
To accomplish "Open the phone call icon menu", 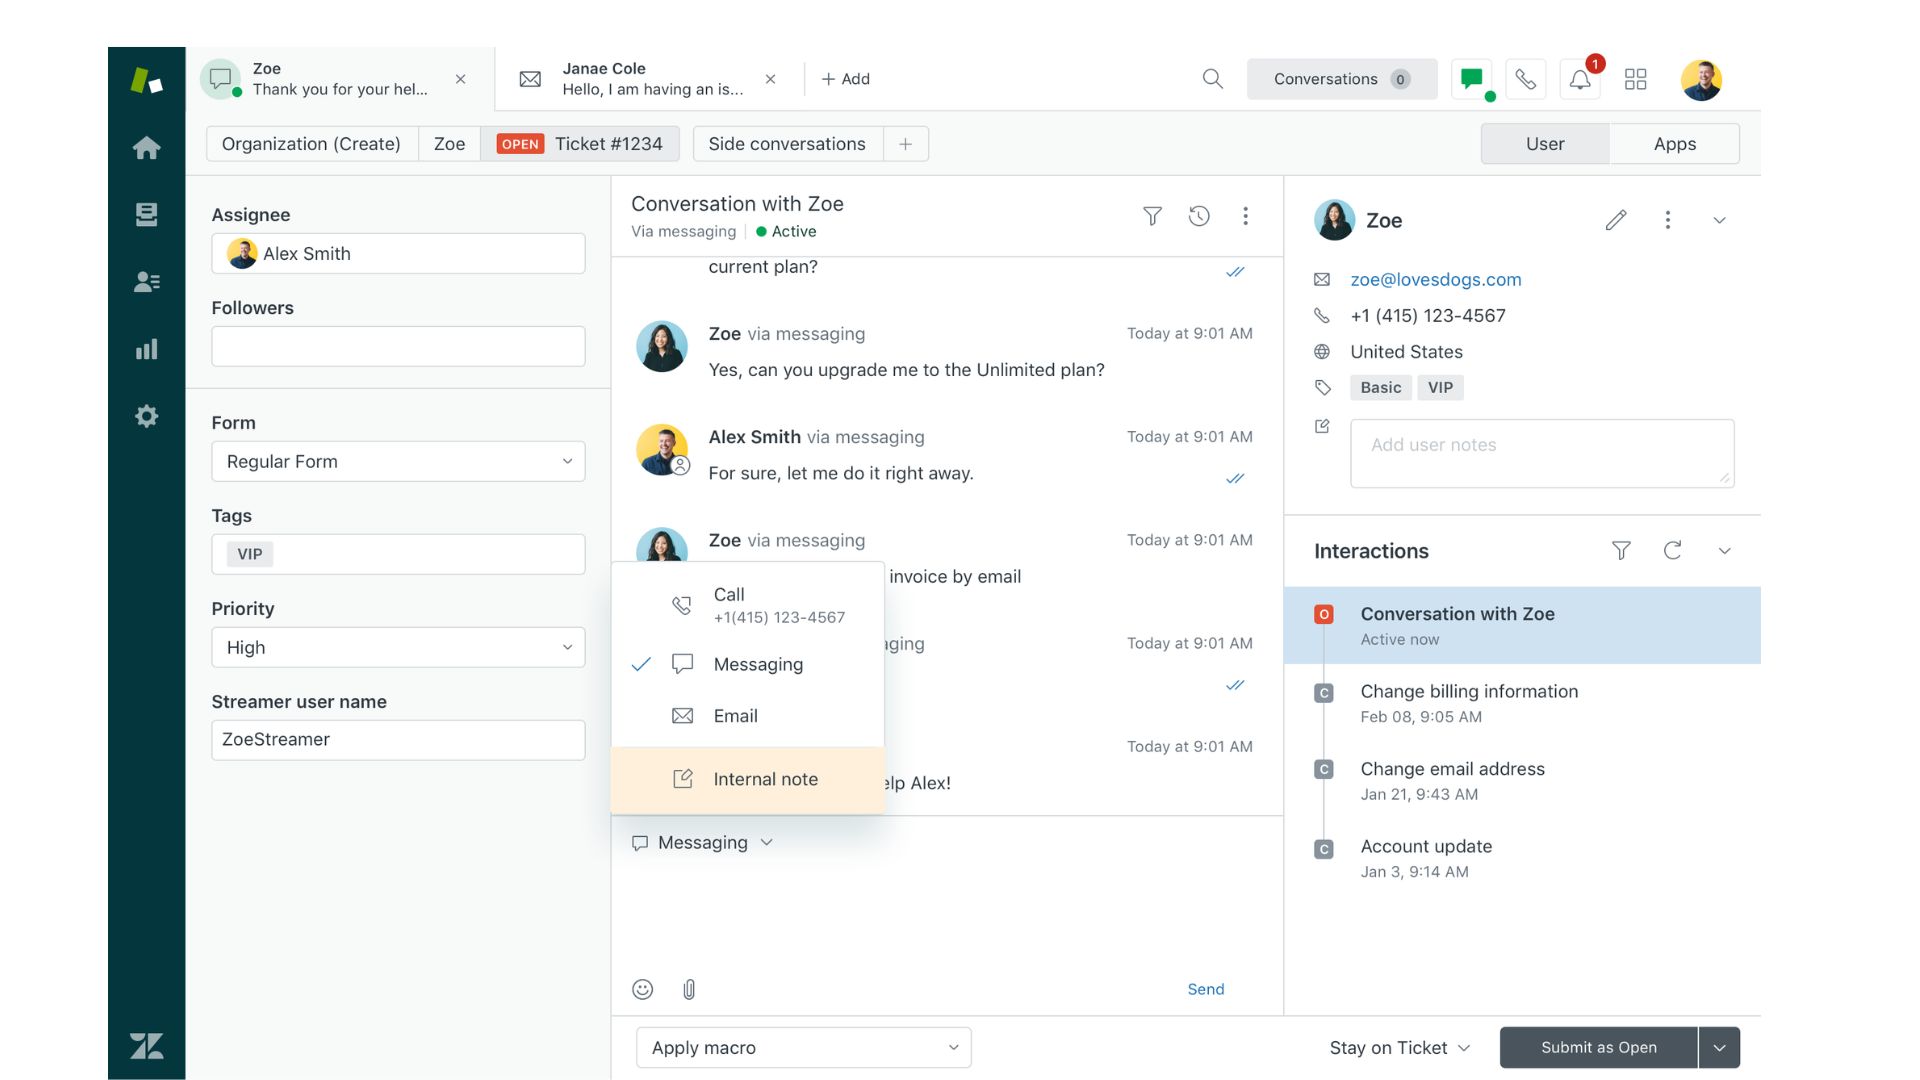I will 1526,79.
